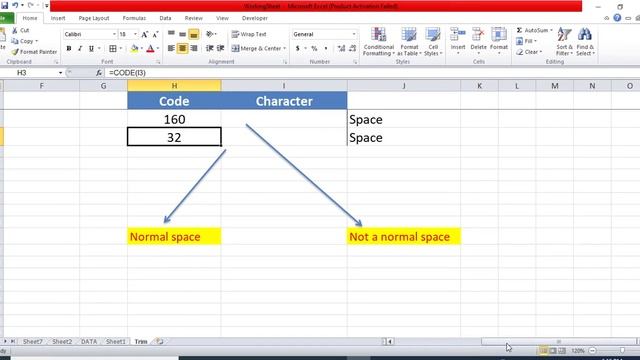The width and height of the screenshot is (640, 360).
Task: Click Increase Indent icon
Action: pyautogui.click(x=220, y=49)
